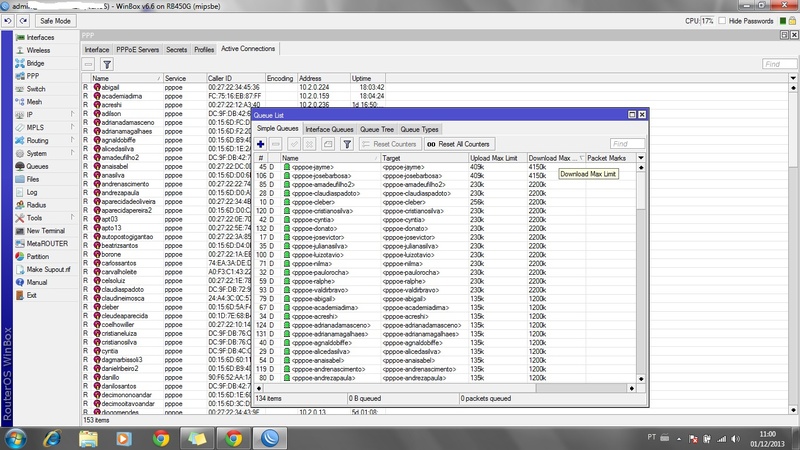Toggle the Hide Passwords checkbox
800x450 pixels.
[723, 20]
